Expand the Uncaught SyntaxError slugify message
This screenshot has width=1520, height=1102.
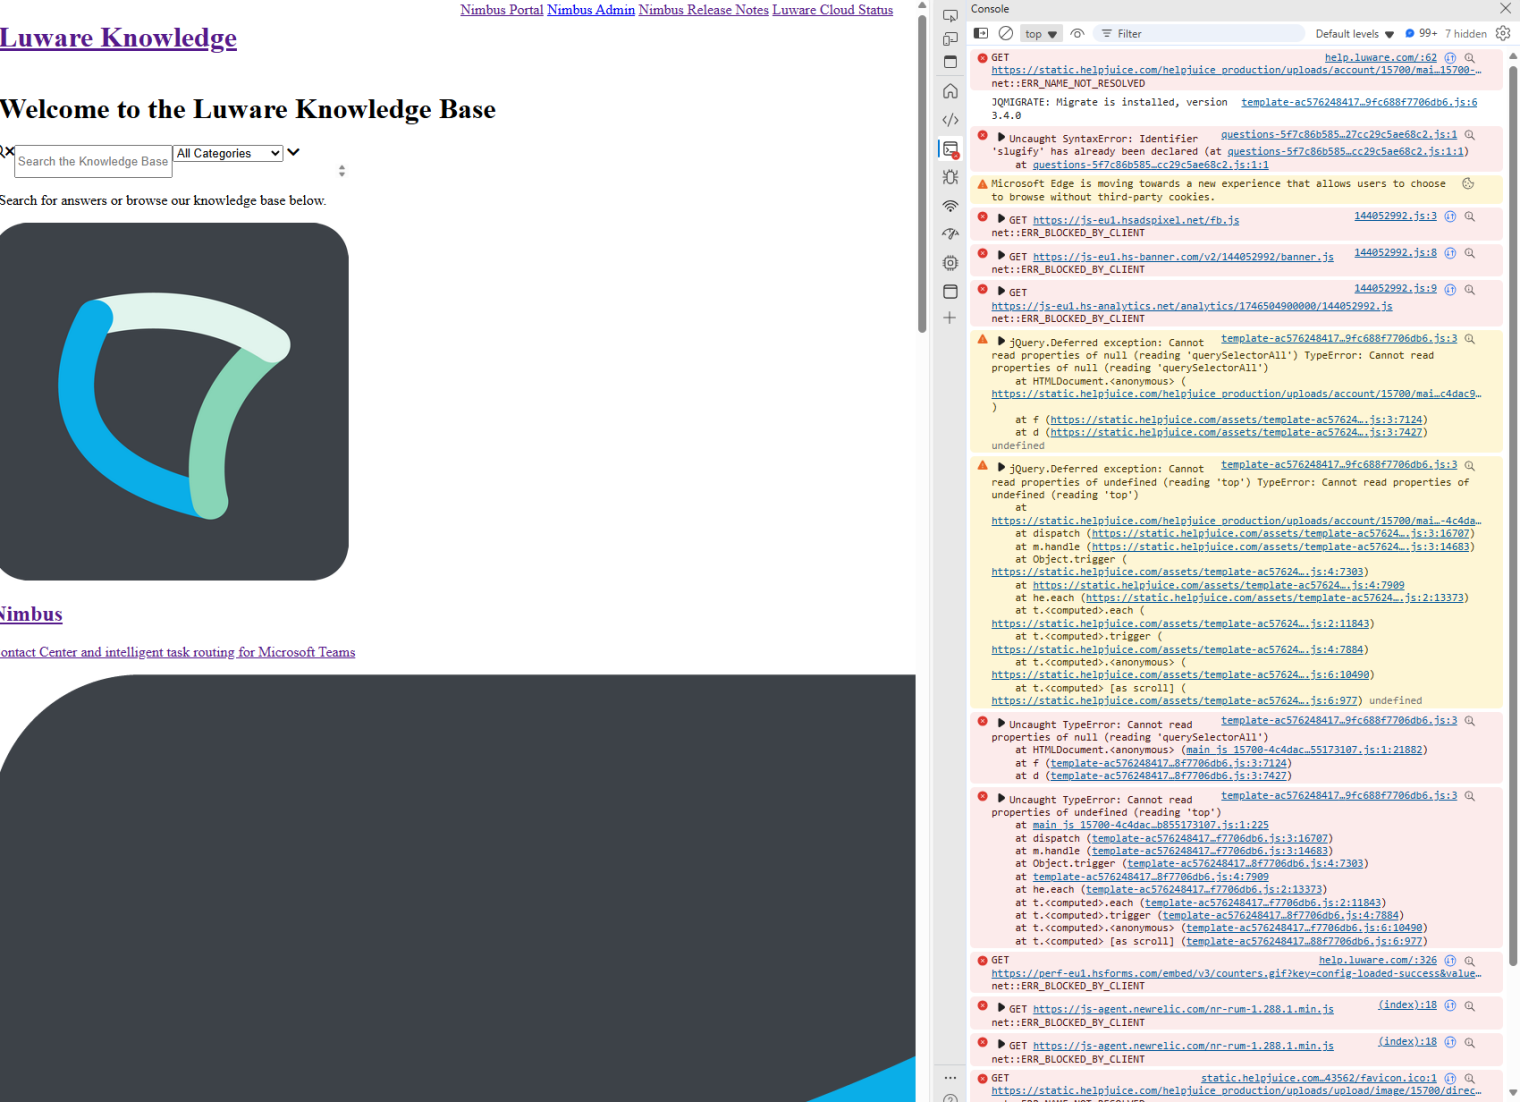[x=1001, y=137]
